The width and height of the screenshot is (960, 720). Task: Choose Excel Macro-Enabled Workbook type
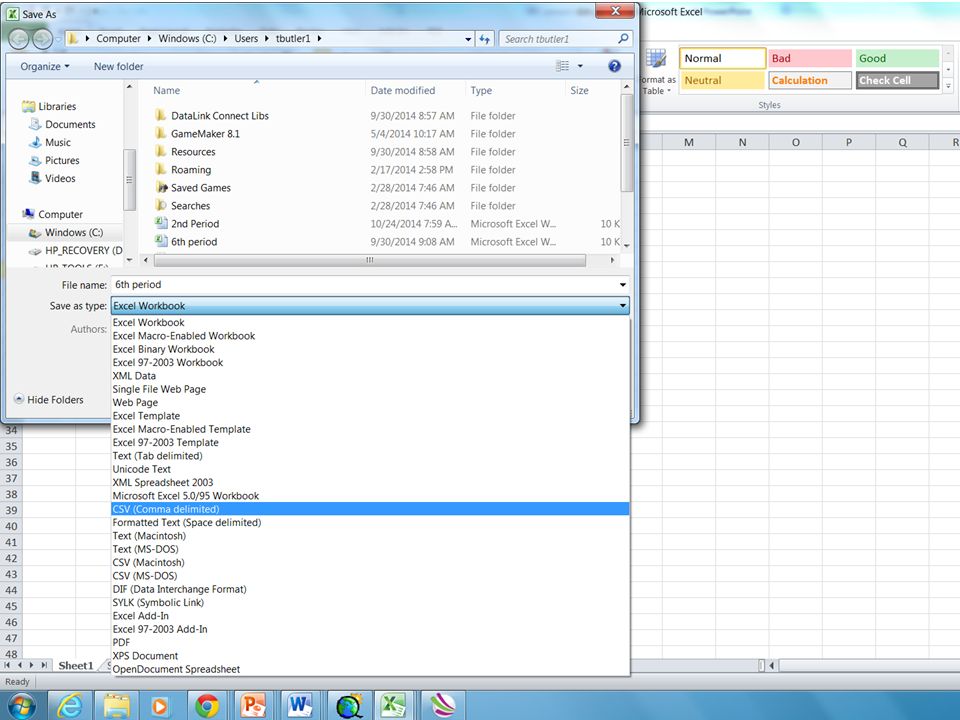click(370, 336)
